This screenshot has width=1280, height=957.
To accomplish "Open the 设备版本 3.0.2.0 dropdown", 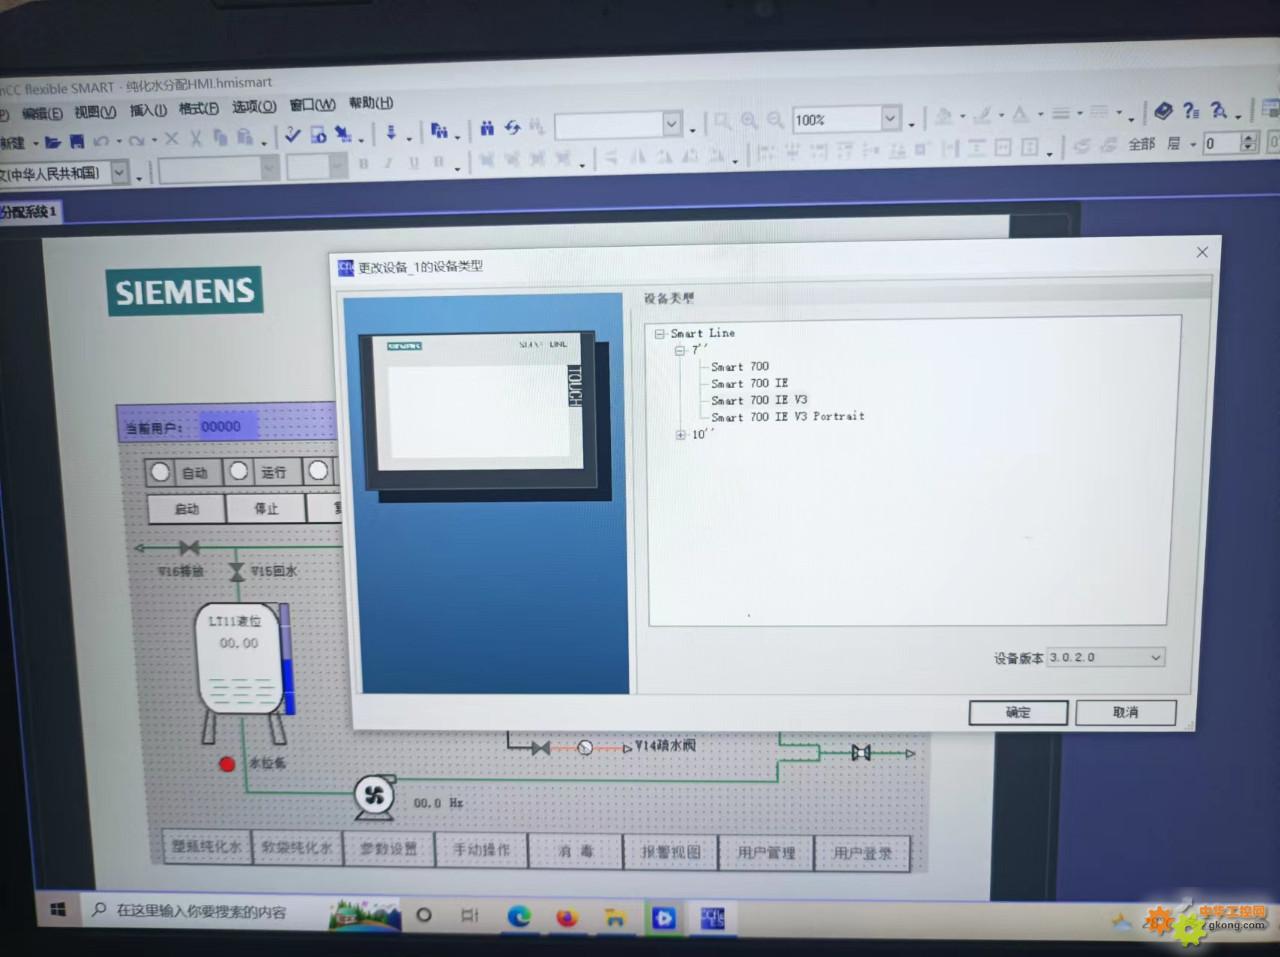I will tap(1155, 658).
